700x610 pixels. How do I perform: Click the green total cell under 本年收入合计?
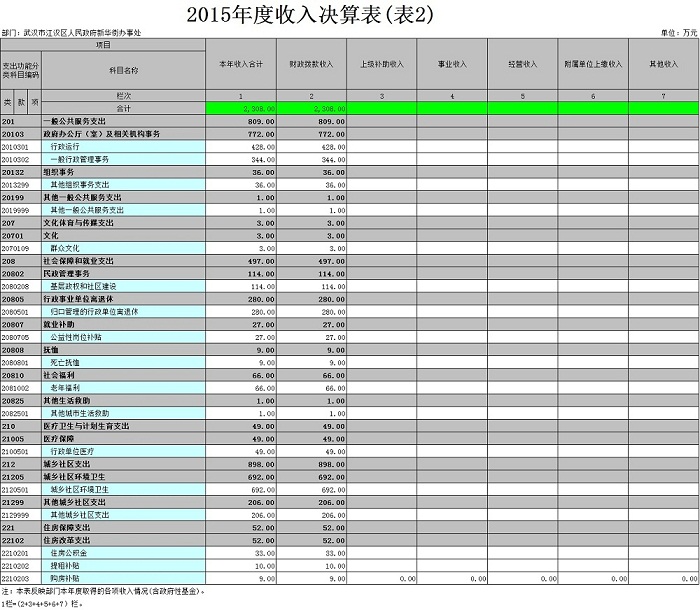(240, 107)
